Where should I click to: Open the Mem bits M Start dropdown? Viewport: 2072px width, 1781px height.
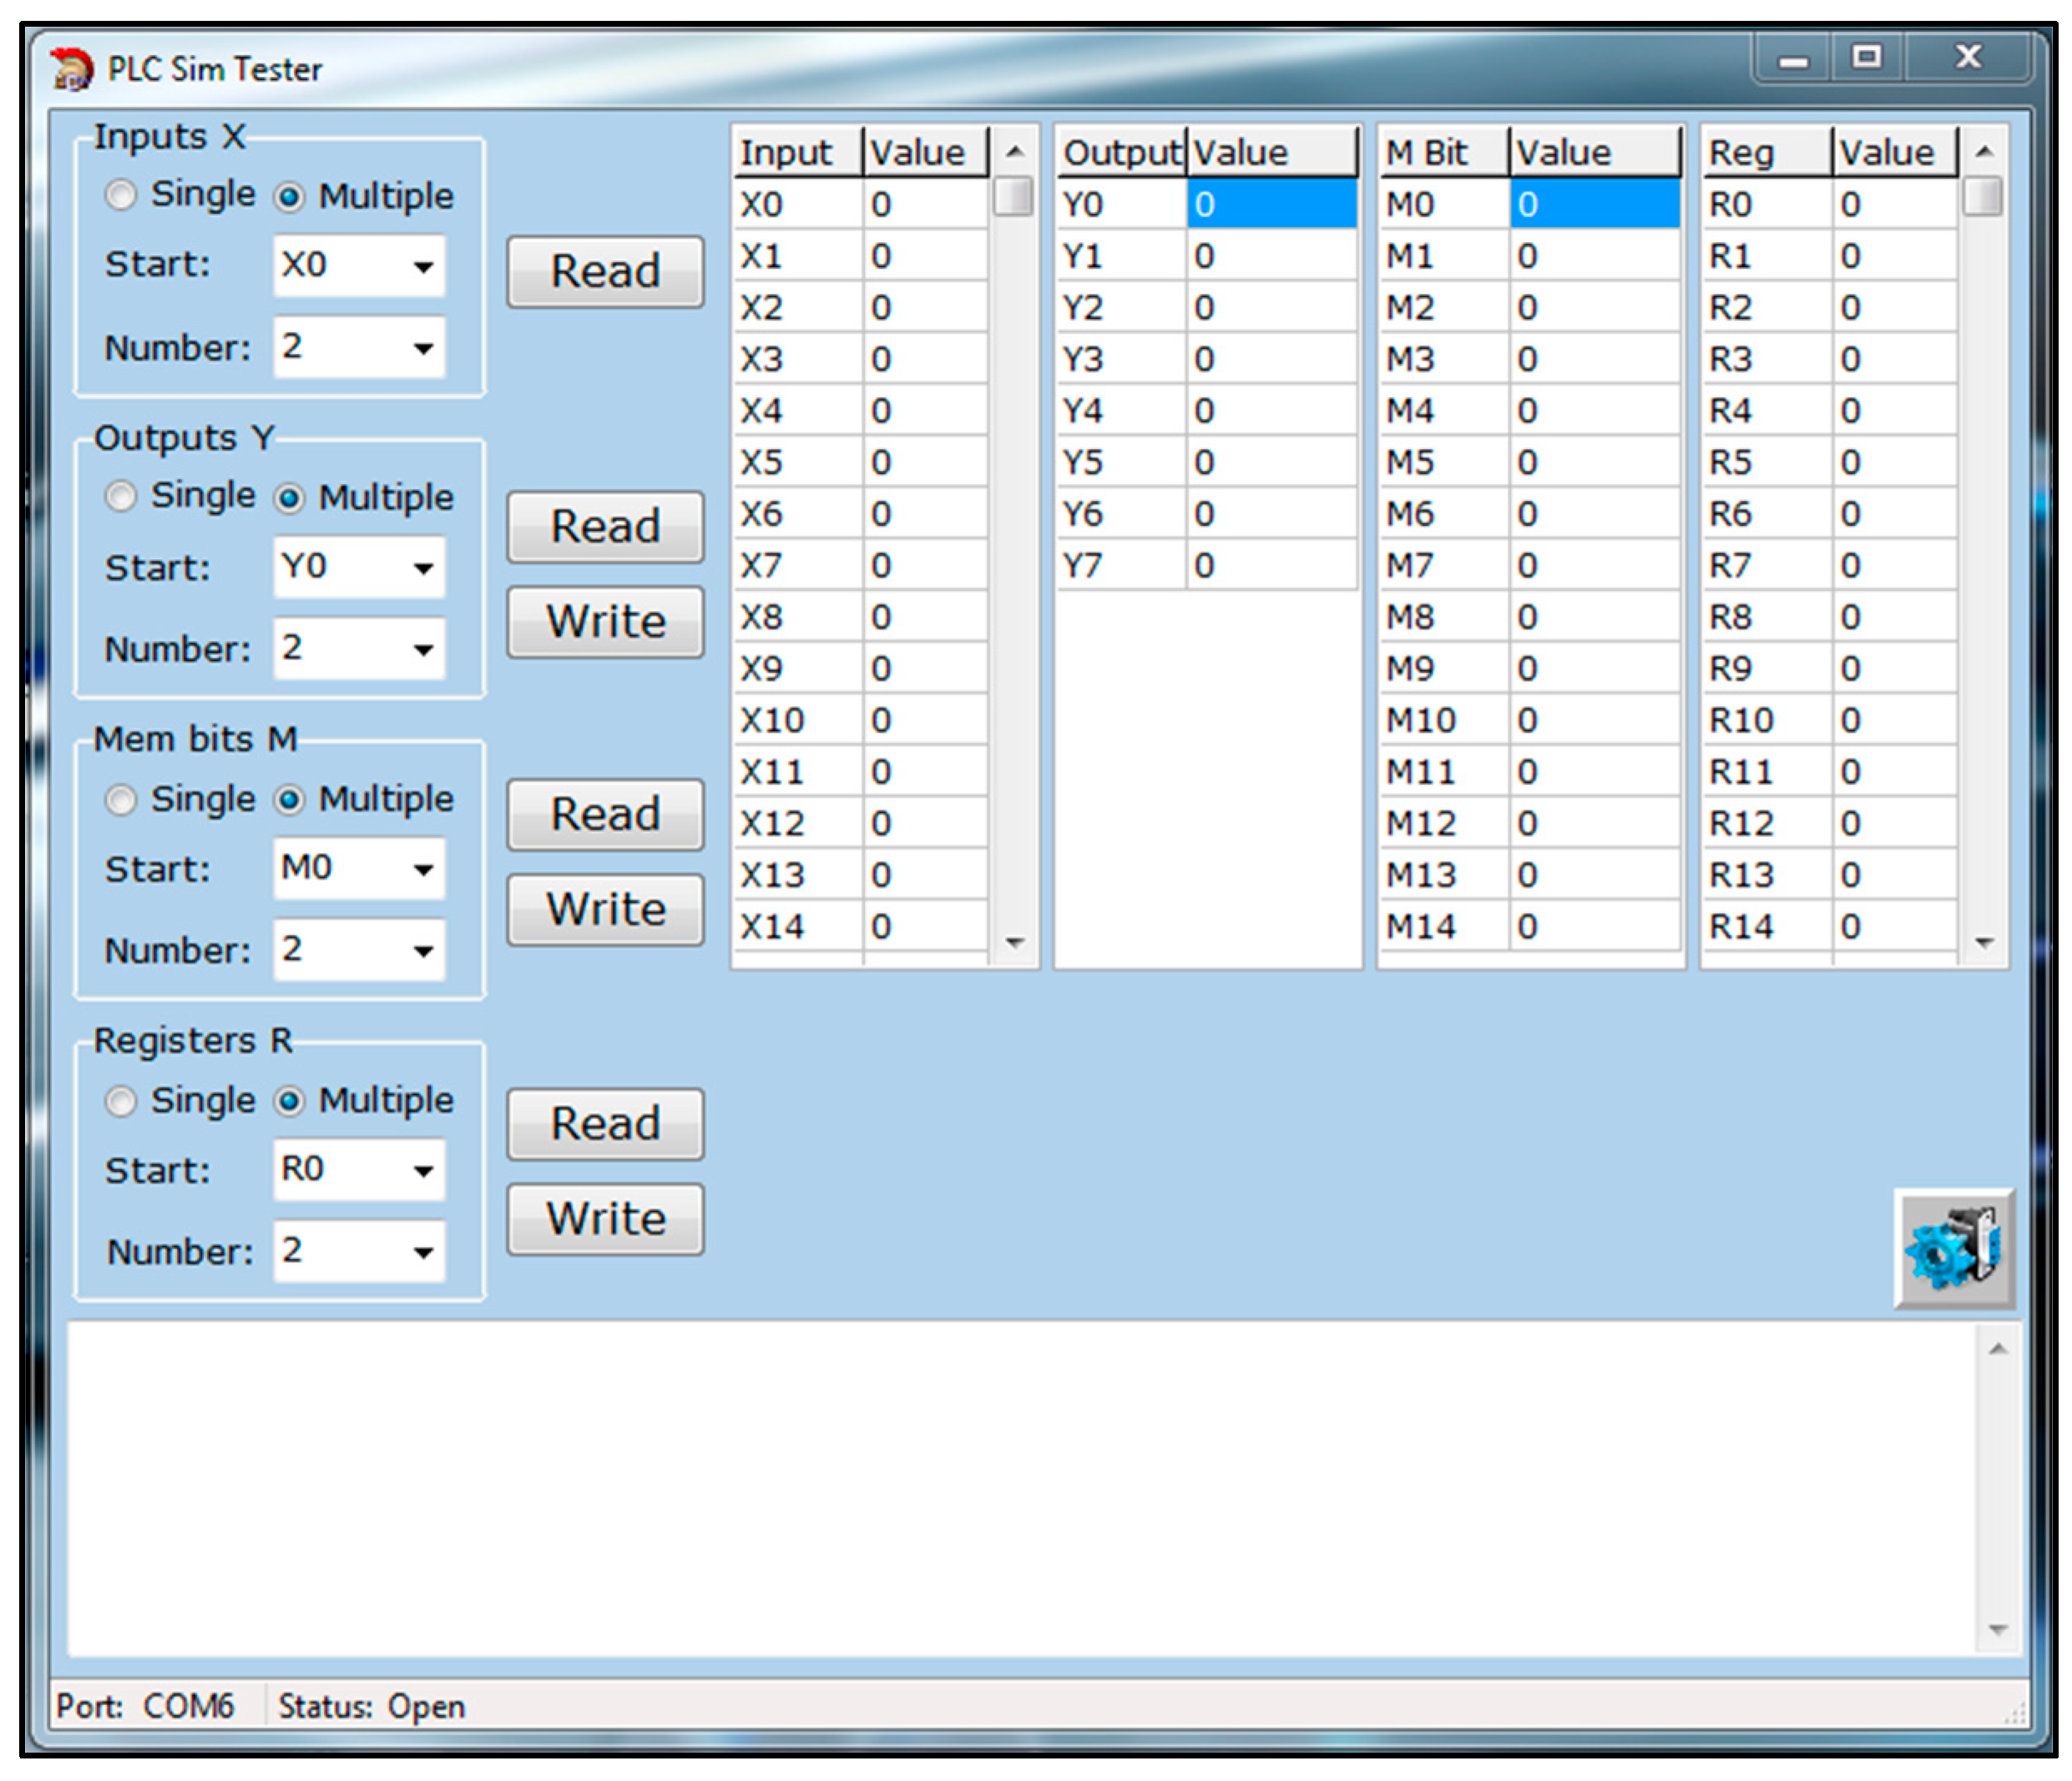coord(423,869)
